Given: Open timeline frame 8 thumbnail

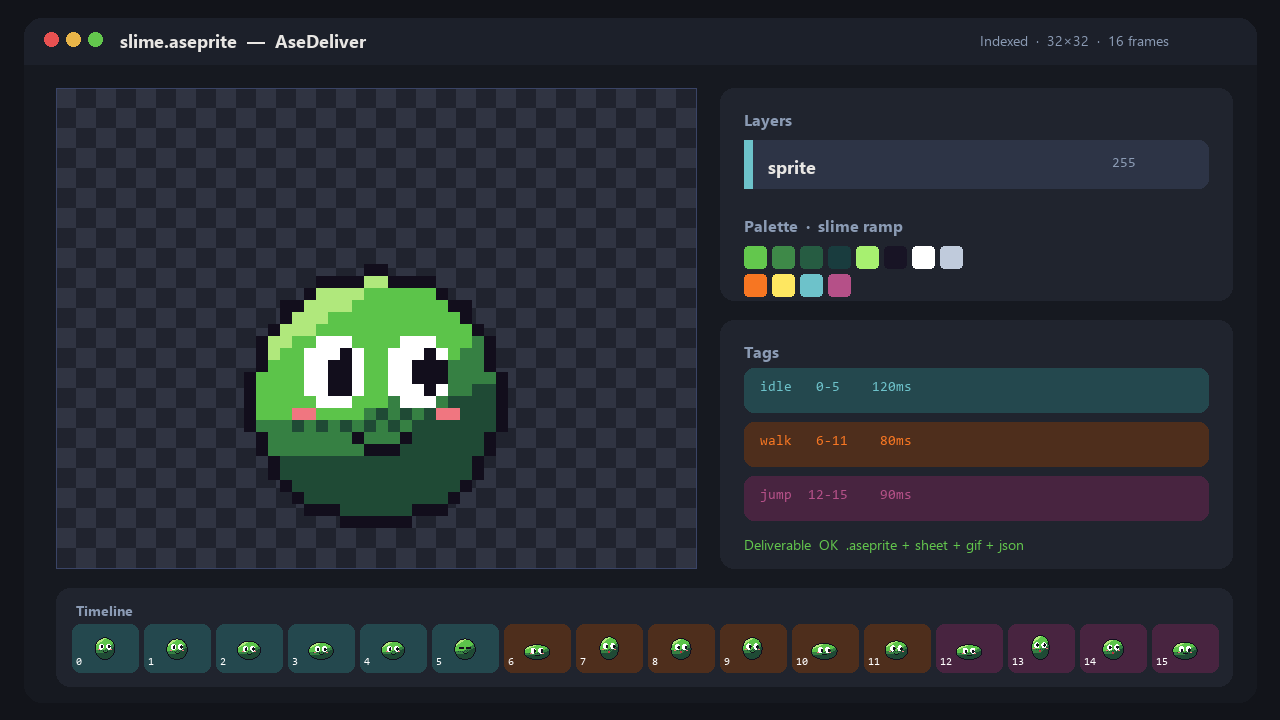Looking at the screenshot, I should pyautogui.click(x=681, y=649).
